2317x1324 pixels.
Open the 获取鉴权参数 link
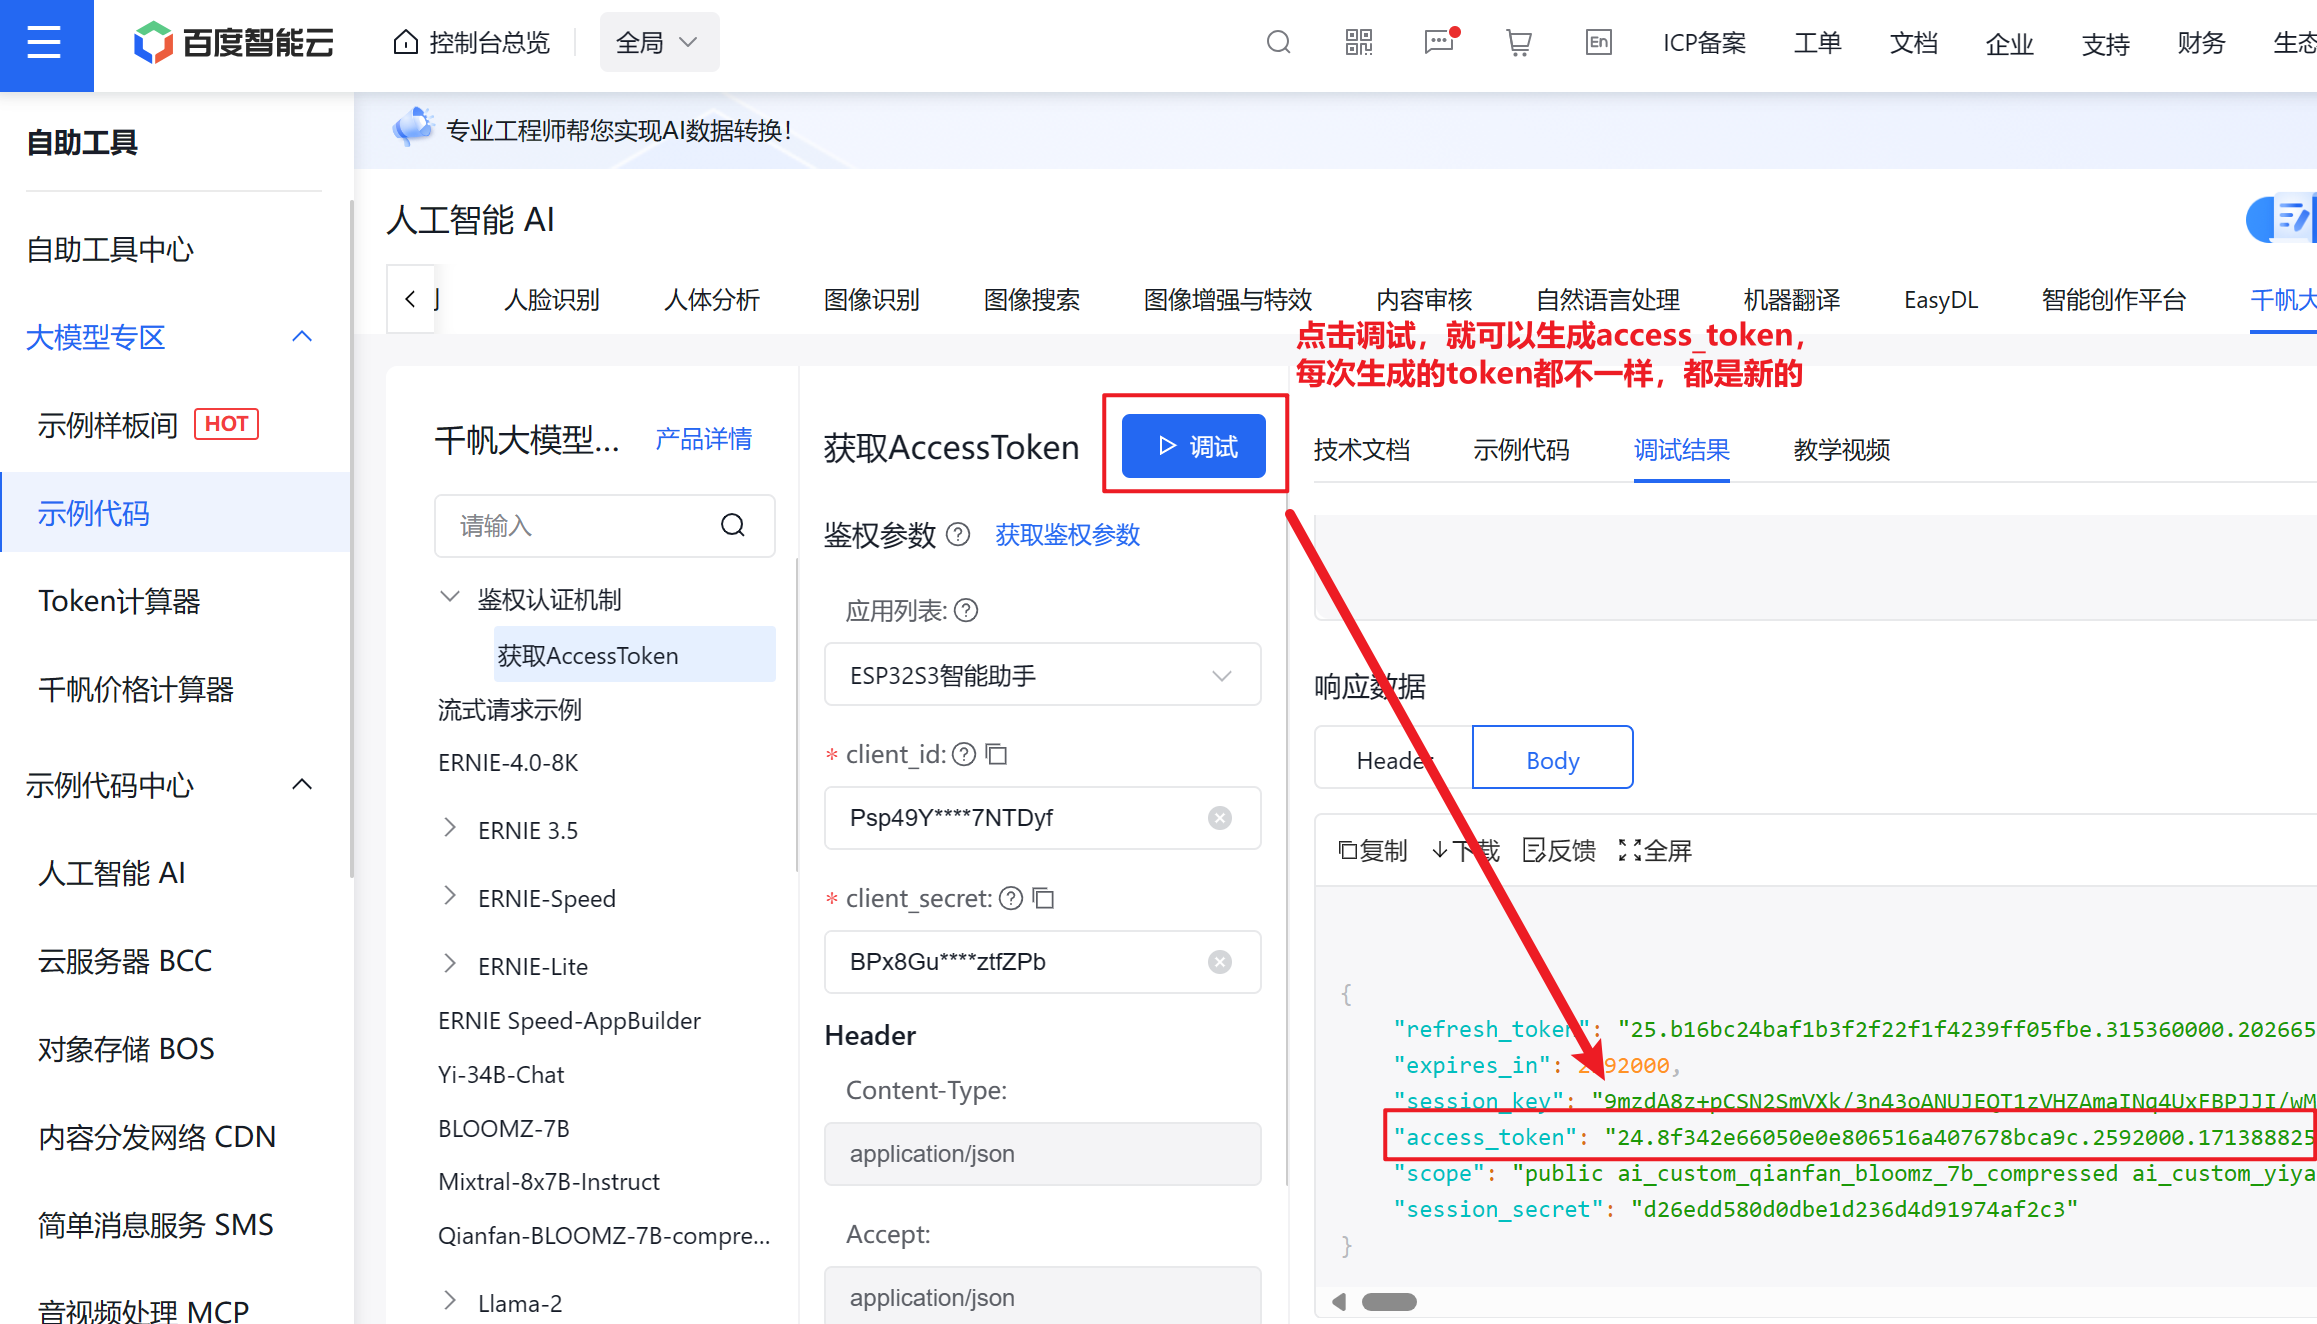tap(1067, 535)
